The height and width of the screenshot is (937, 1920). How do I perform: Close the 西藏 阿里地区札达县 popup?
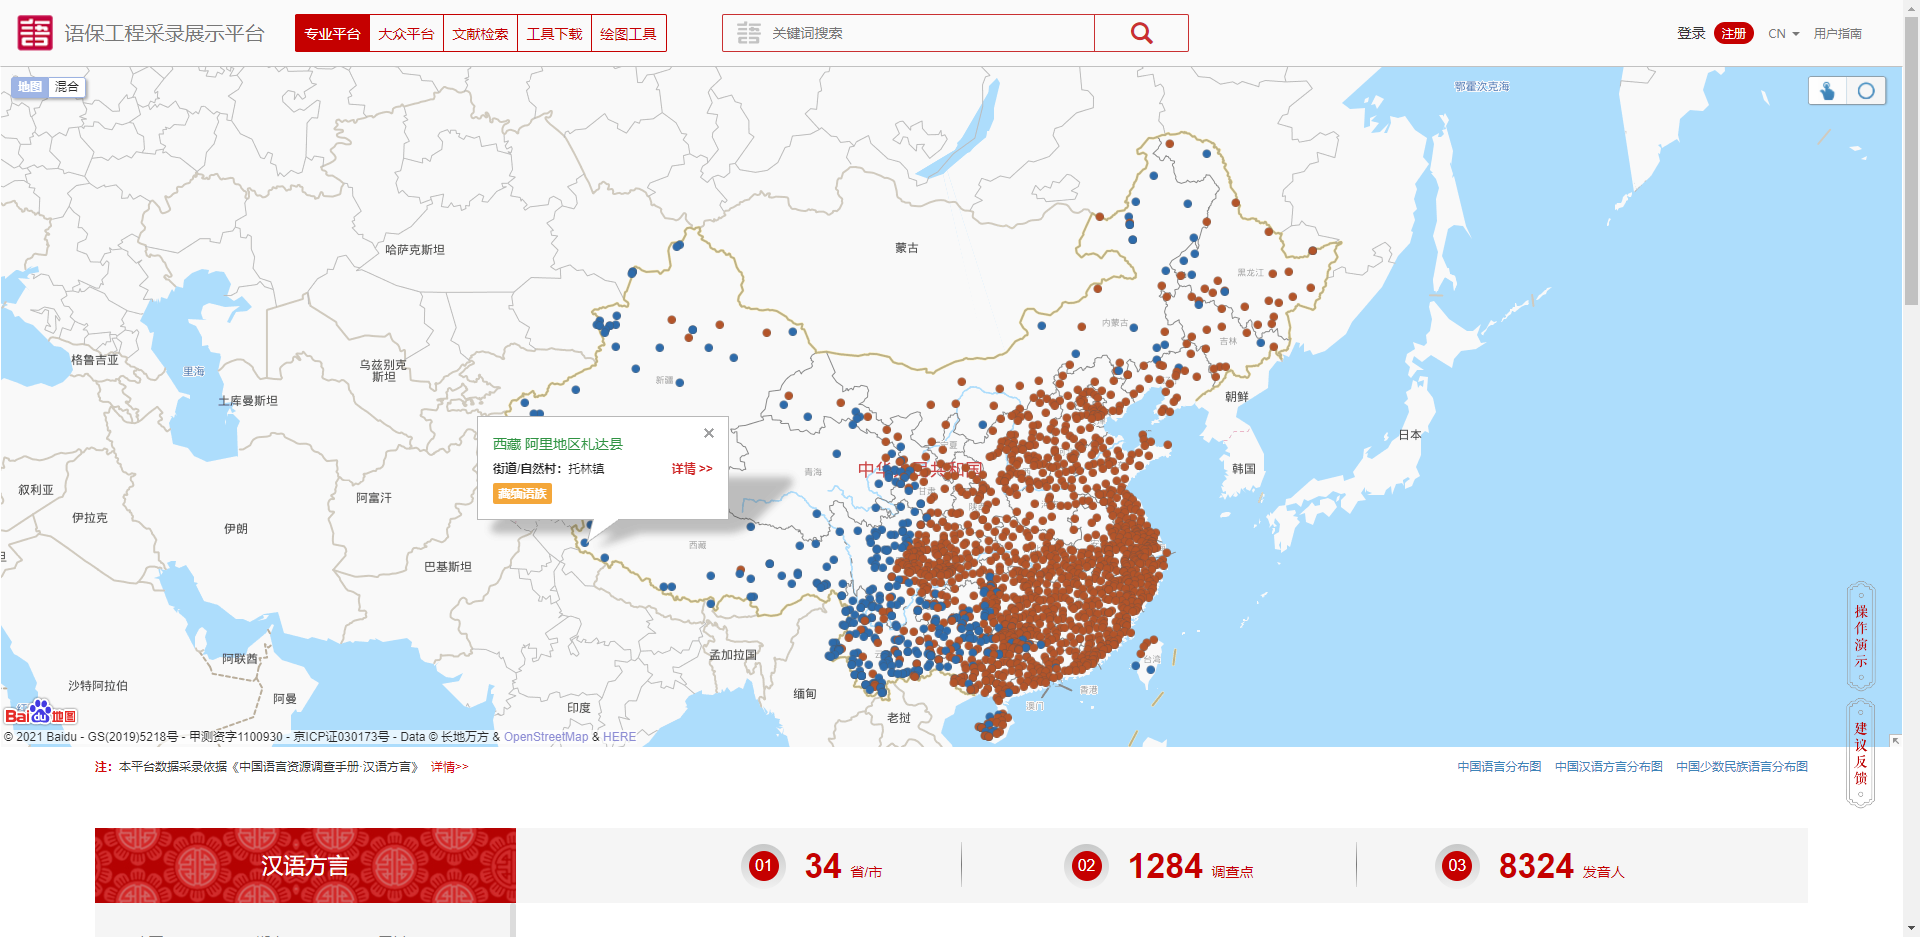coord(709,433)
